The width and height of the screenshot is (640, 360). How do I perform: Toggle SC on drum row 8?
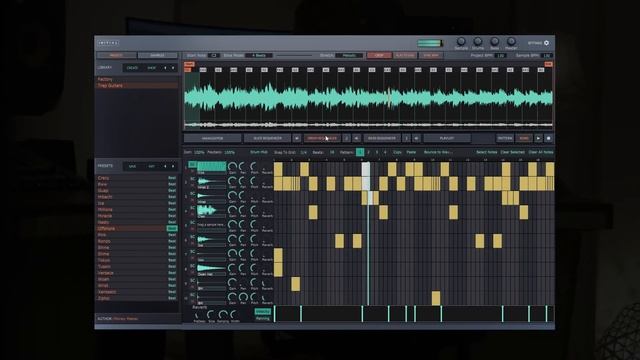(x=192, y=266)
